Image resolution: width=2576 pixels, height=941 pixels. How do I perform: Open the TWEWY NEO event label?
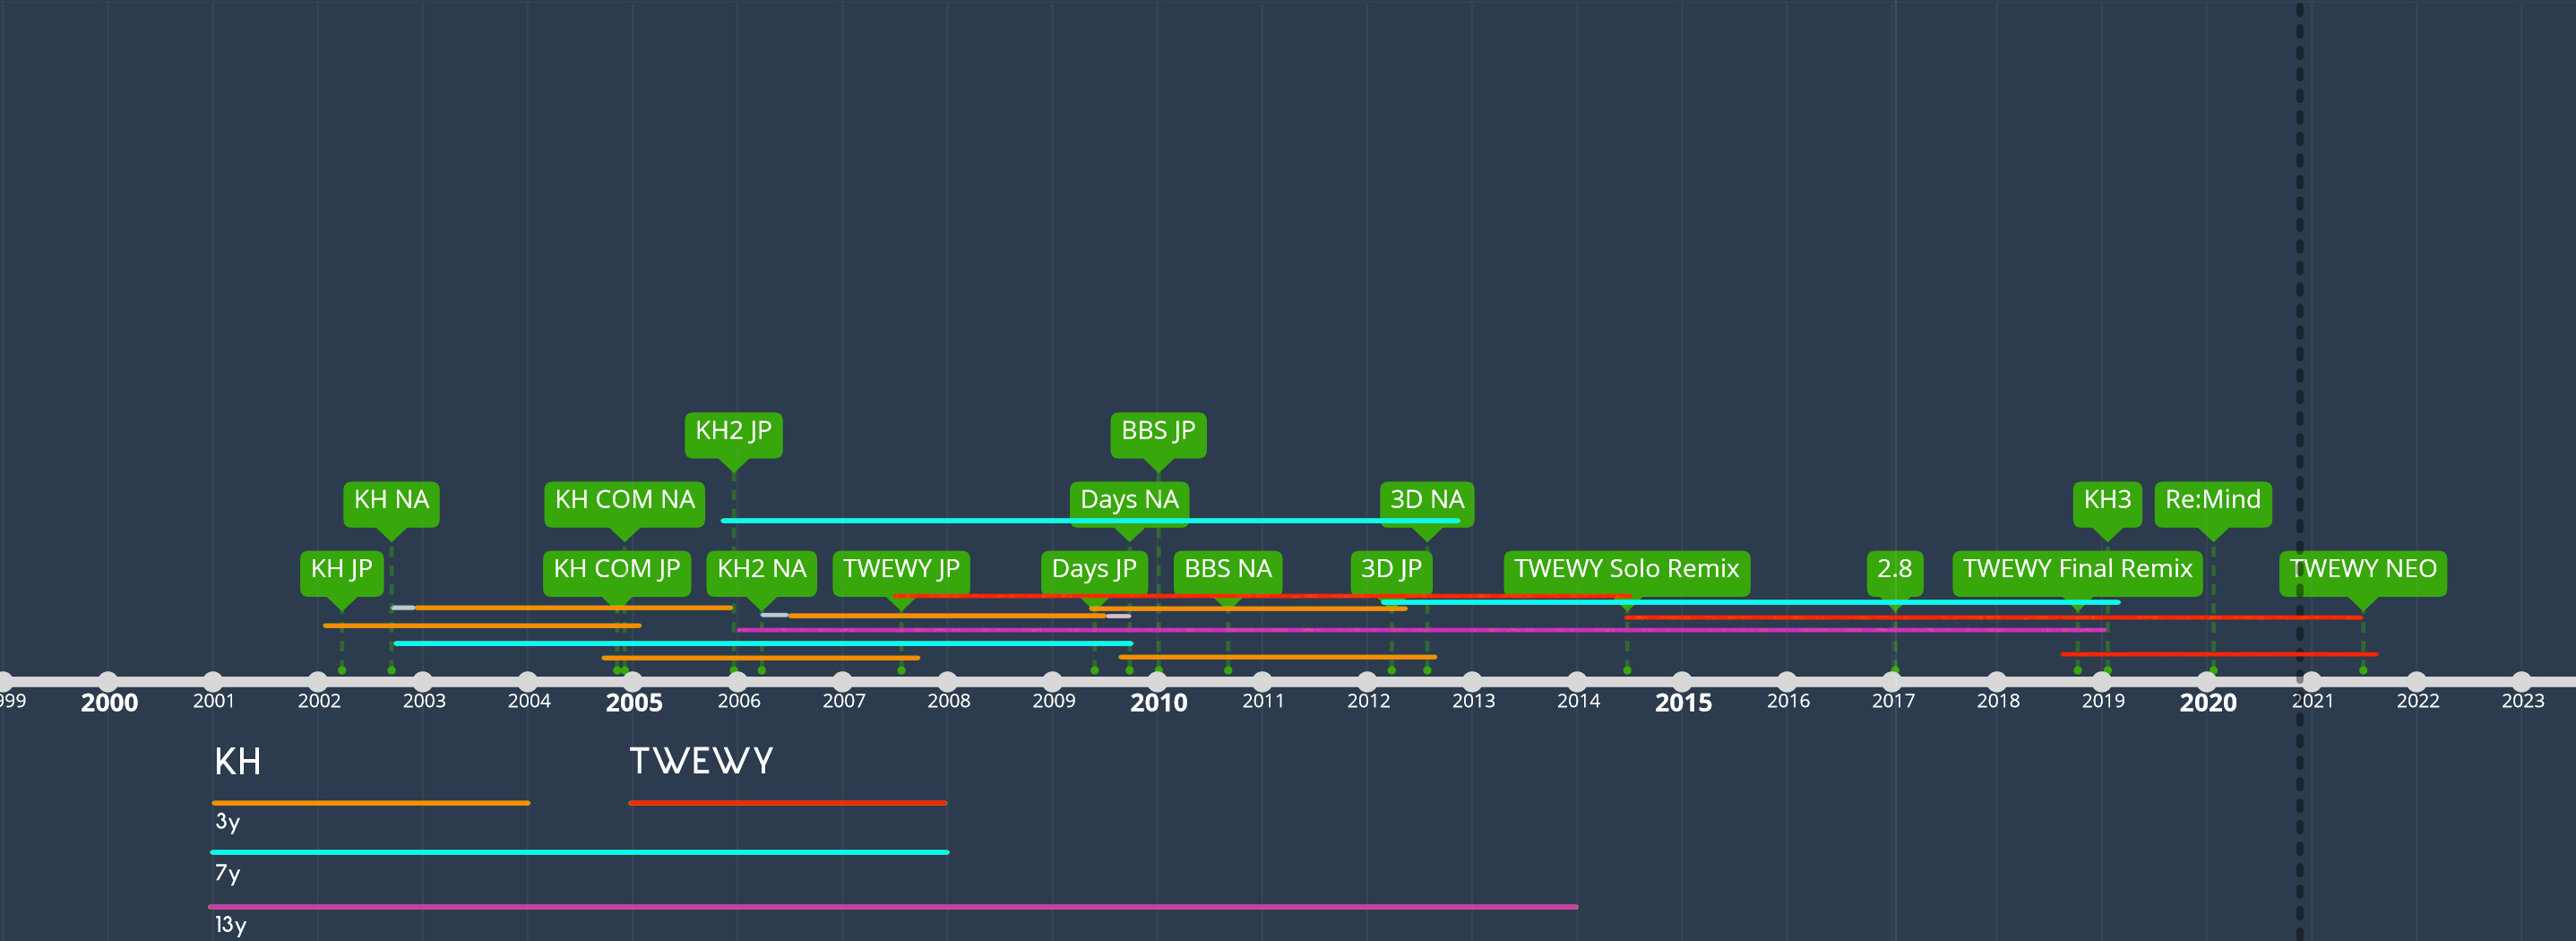[2363, 569]
